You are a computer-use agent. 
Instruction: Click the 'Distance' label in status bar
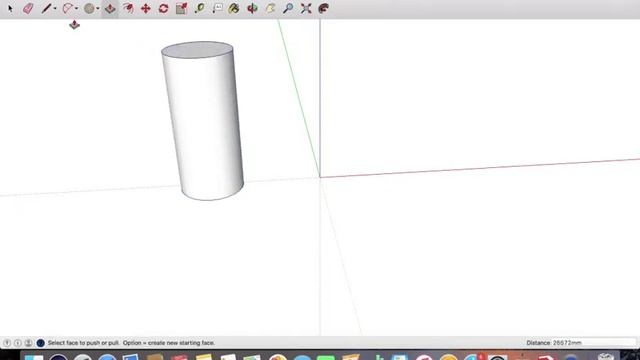pos(538,343)
